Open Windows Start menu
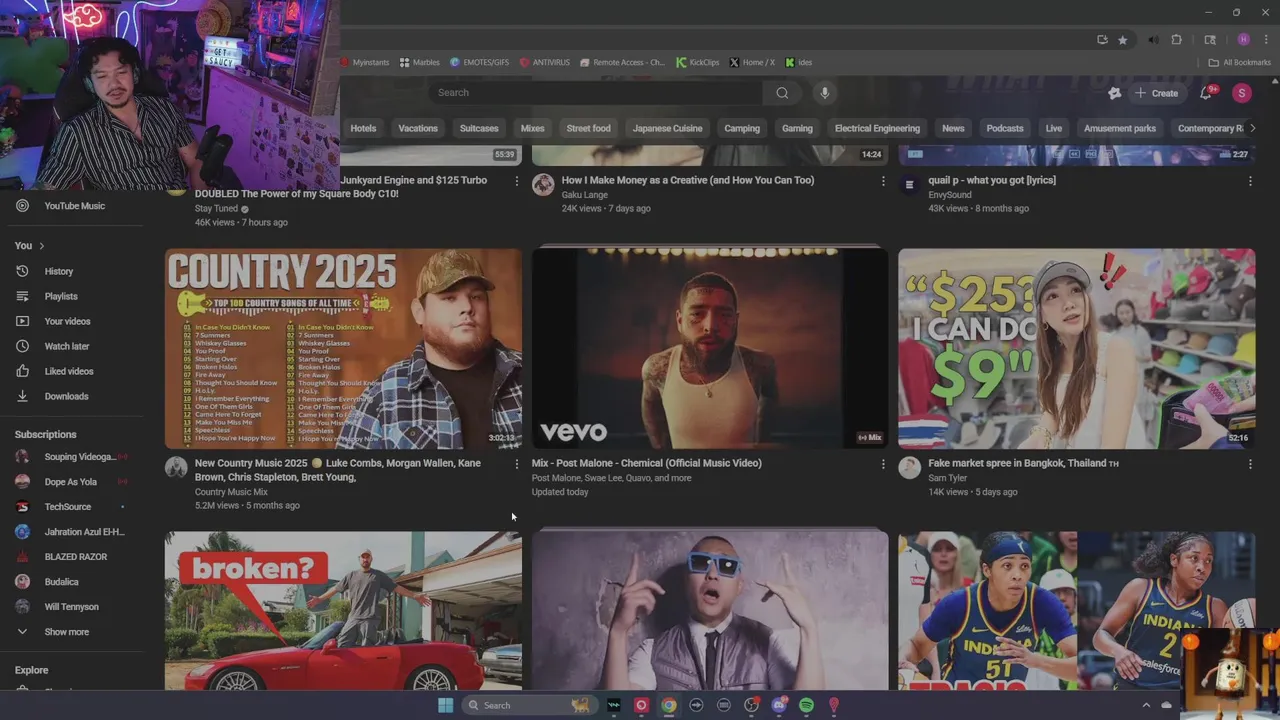The image size is (1280, 720). click(445, 705)
